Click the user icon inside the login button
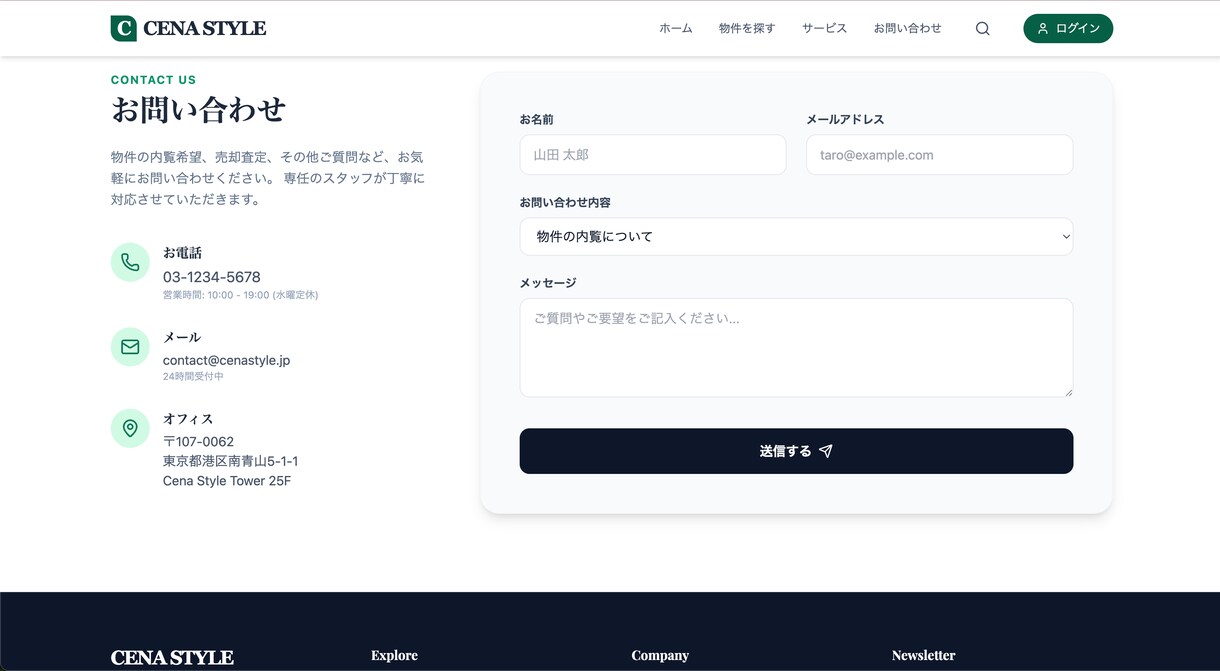 [1043, 29]
